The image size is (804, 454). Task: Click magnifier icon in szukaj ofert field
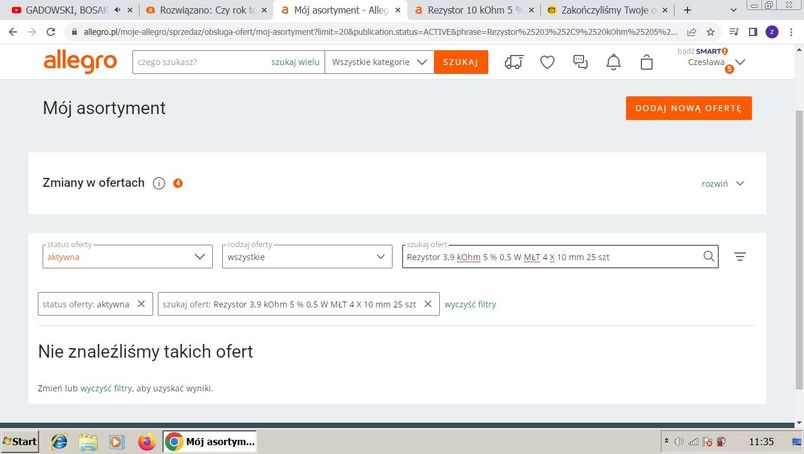click(709, 257)
